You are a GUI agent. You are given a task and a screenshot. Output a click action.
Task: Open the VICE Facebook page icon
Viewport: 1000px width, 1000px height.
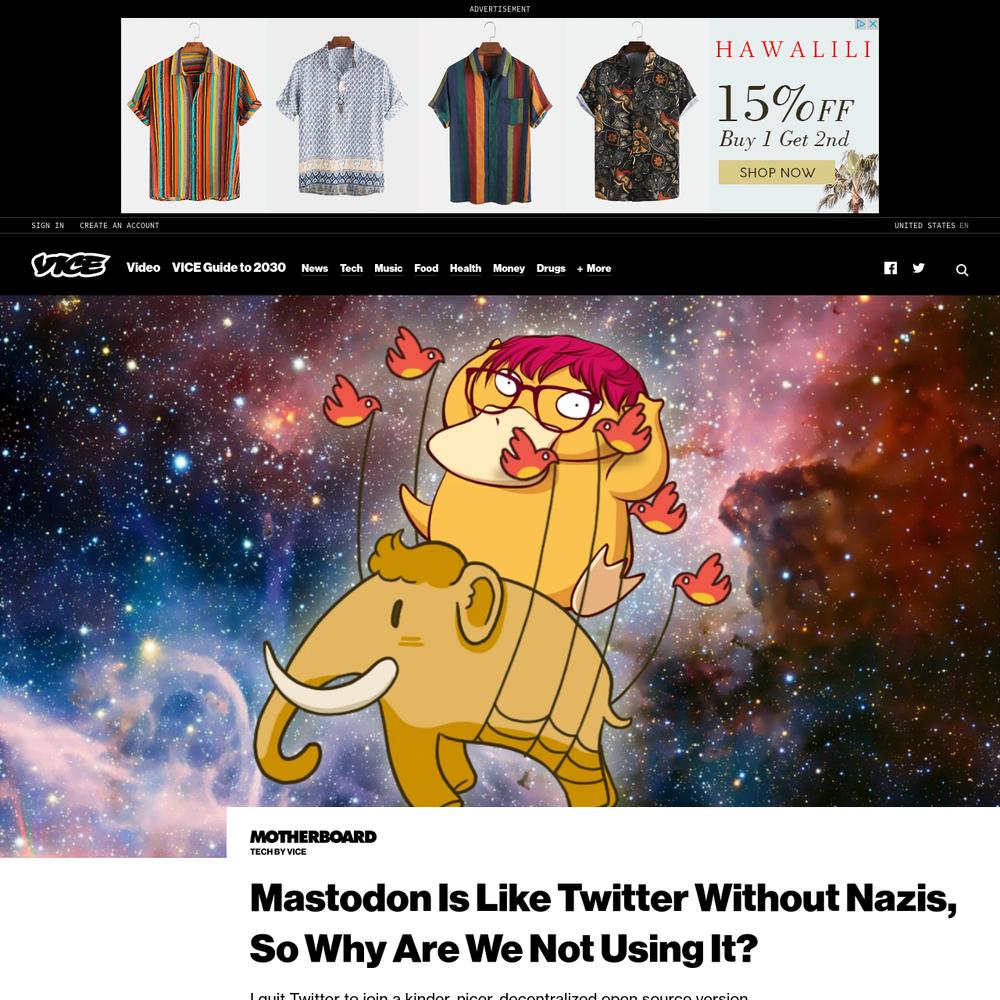[890, 268]
